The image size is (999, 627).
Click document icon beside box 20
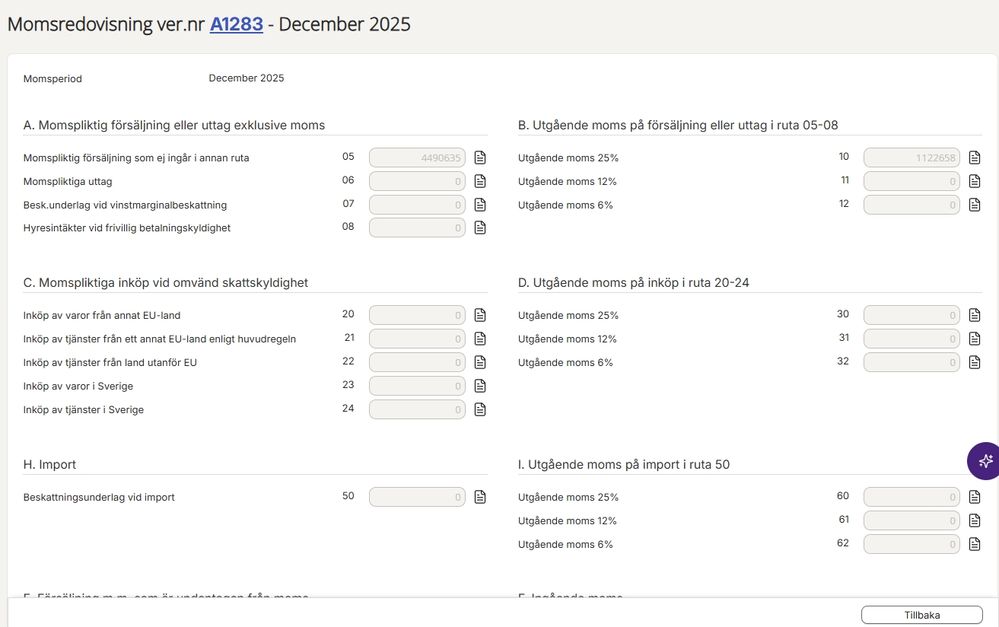[480, 315]
